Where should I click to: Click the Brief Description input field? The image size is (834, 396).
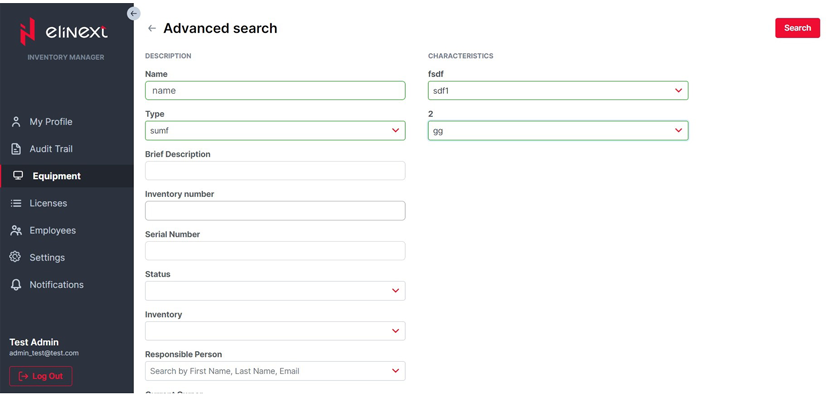point(275,171)
